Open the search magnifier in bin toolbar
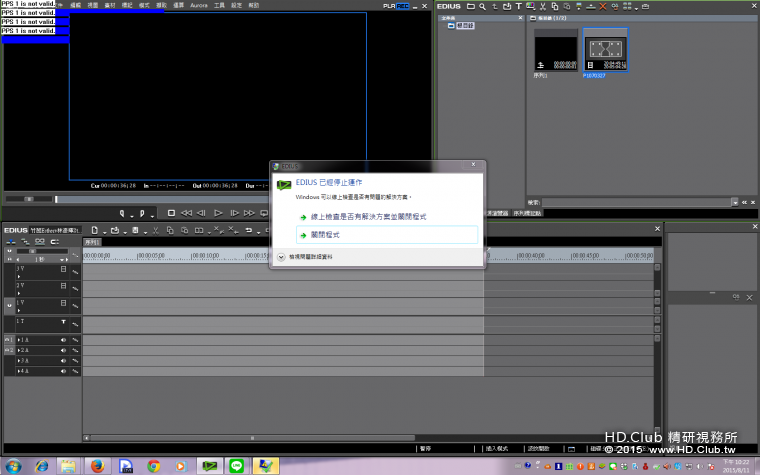The image size is (760, 475). [482, 6]
